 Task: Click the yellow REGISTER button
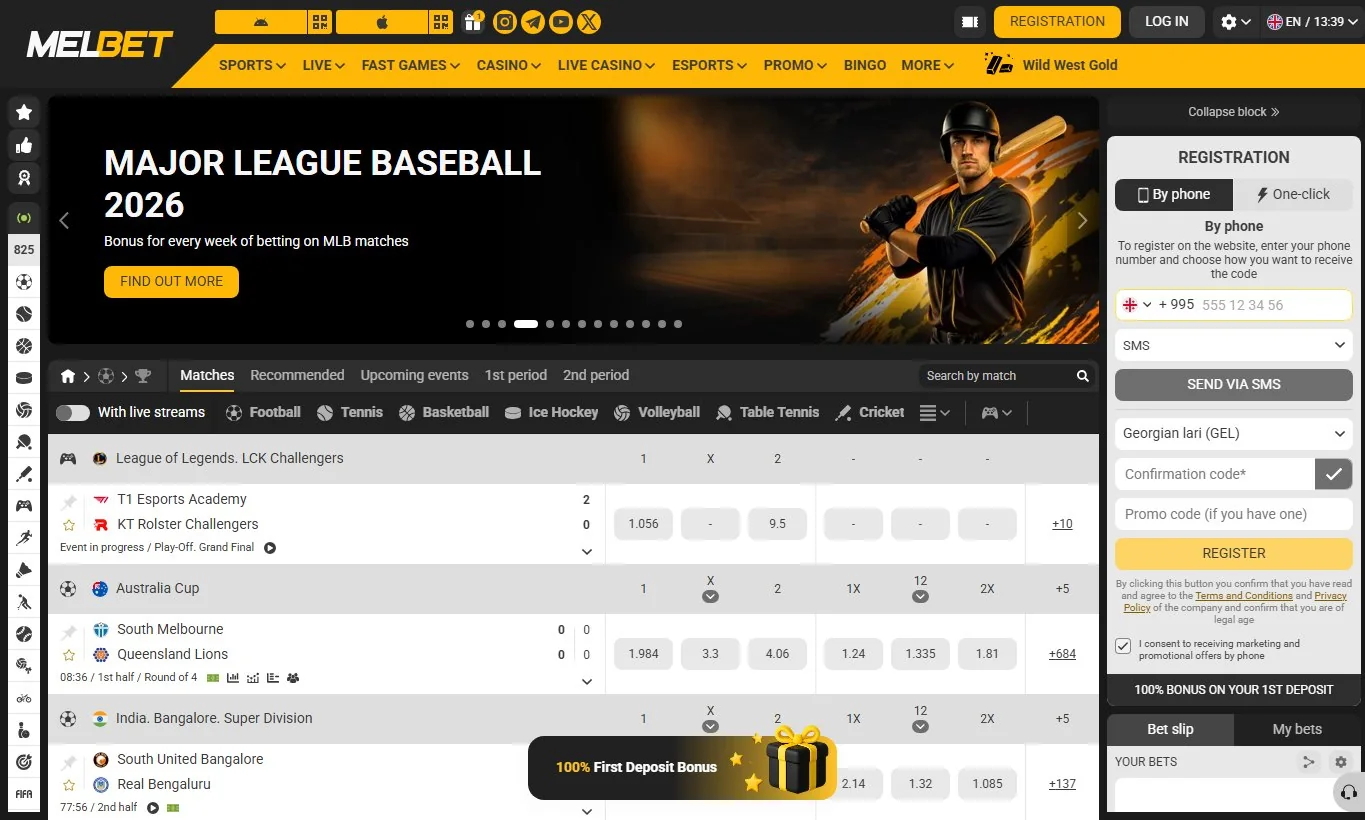[x=1234, y=553]
